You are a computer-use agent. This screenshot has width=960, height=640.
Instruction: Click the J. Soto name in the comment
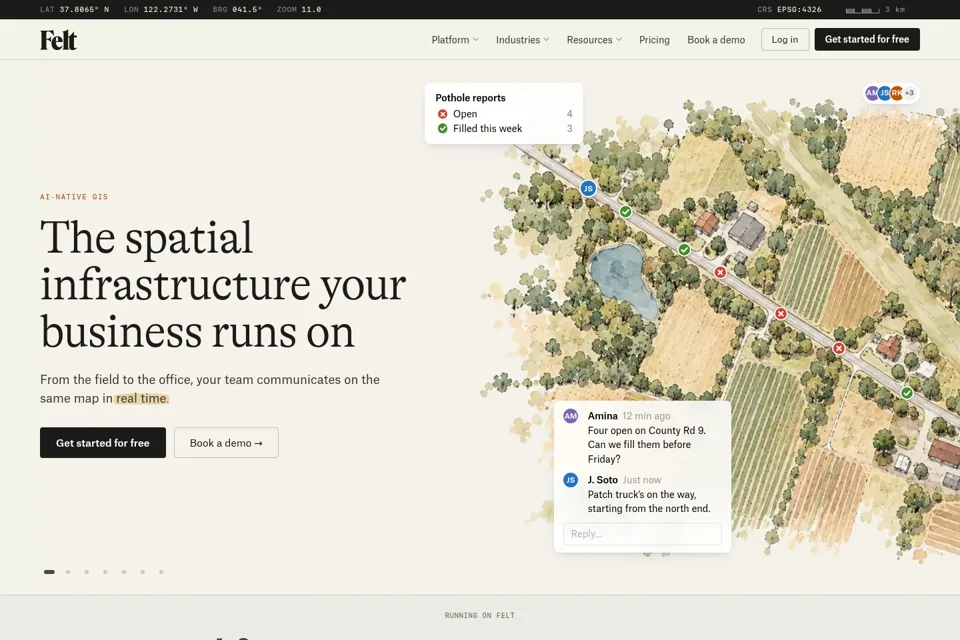pyautogui.click(x=602, y=480)
